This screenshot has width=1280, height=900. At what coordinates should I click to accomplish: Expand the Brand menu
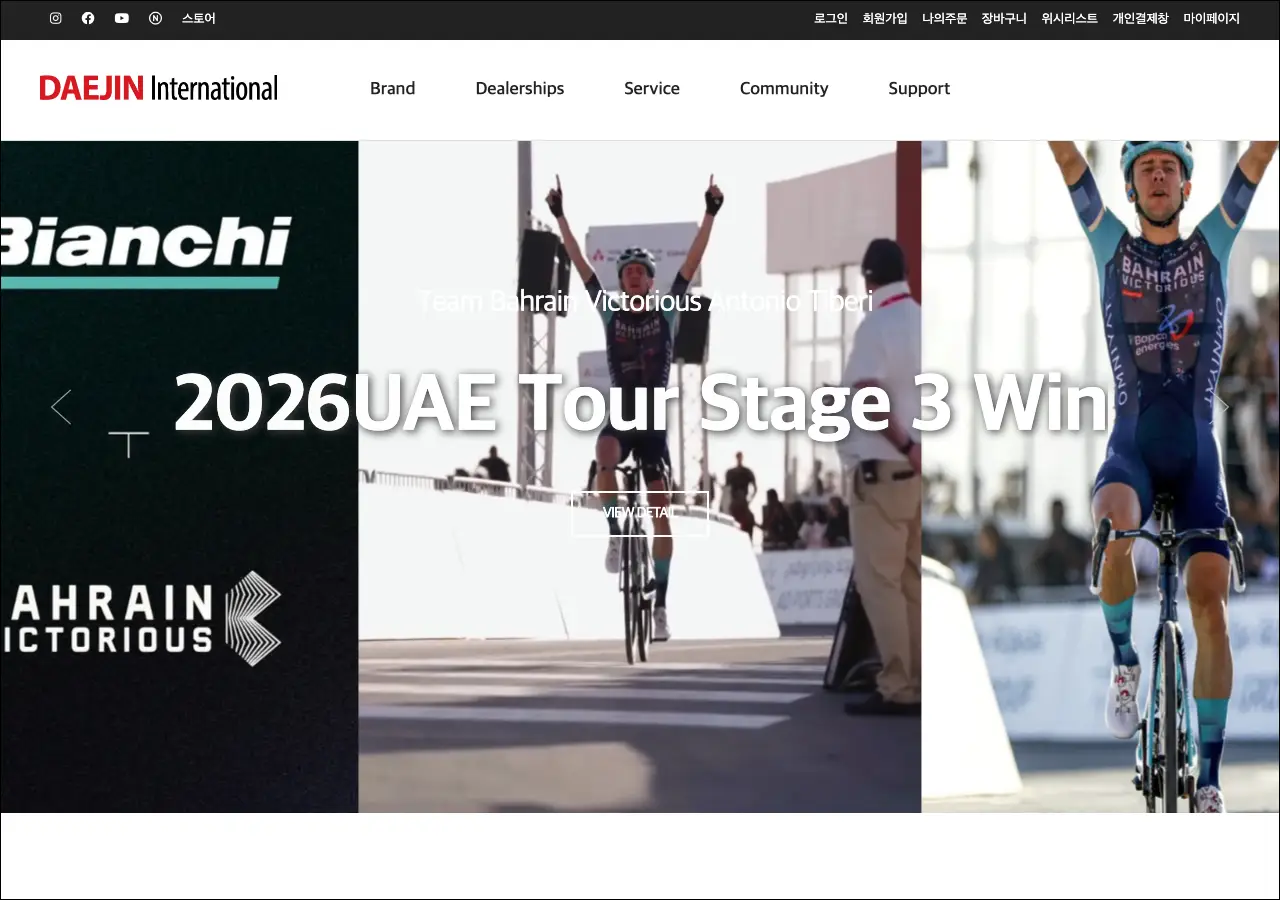click(392, 88)
